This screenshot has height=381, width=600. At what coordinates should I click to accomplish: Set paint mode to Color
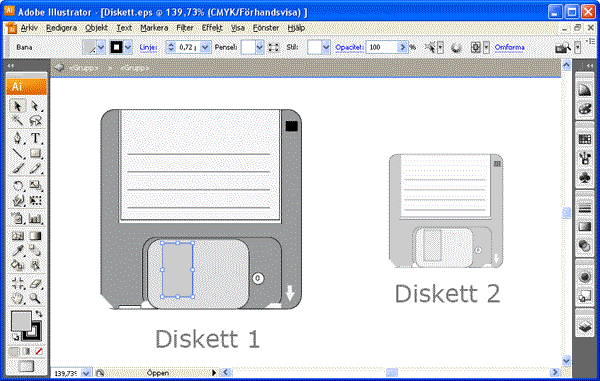(14, 351)
